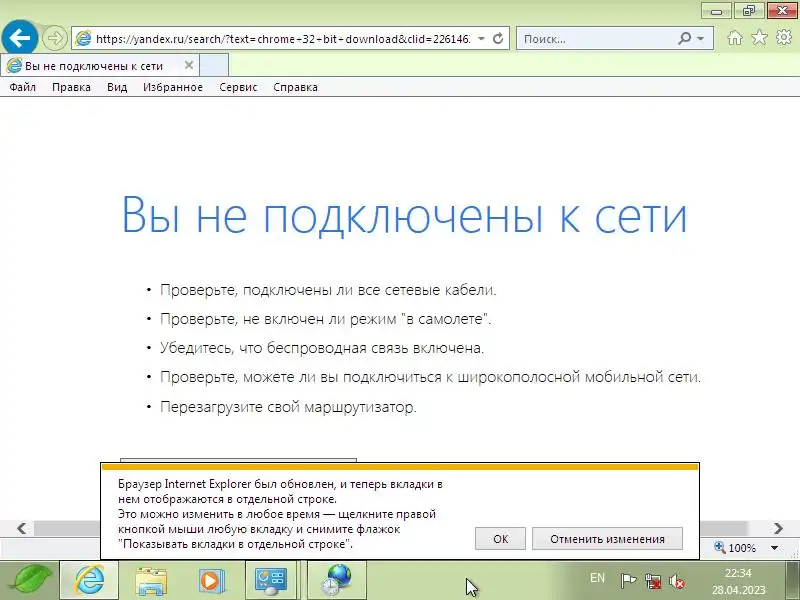Open the globe and clock taskbar app
The height and width of the screenshot is (600, 800).
pyautogui.click(x=337, y=581)
